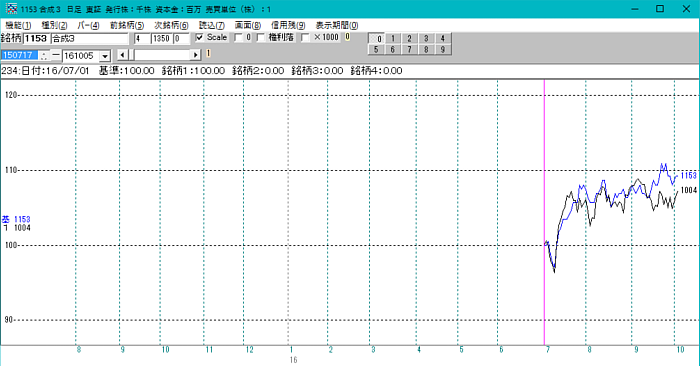Click the Y-axis label 120
This screenshot has width=700, height=366.
pyautogui.click(x=11, y=95)
